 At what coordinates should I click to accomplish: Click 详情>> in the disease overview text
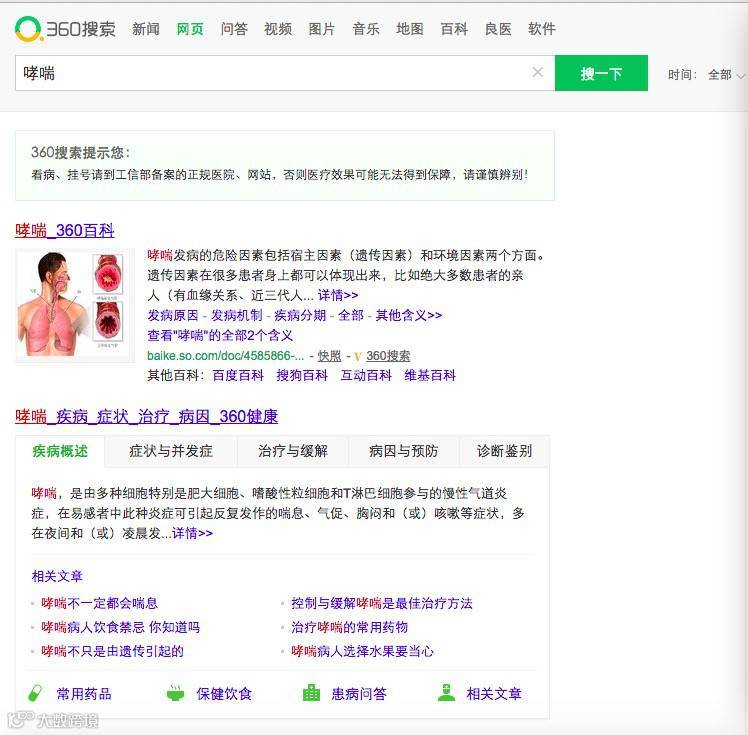pos(192,533)
